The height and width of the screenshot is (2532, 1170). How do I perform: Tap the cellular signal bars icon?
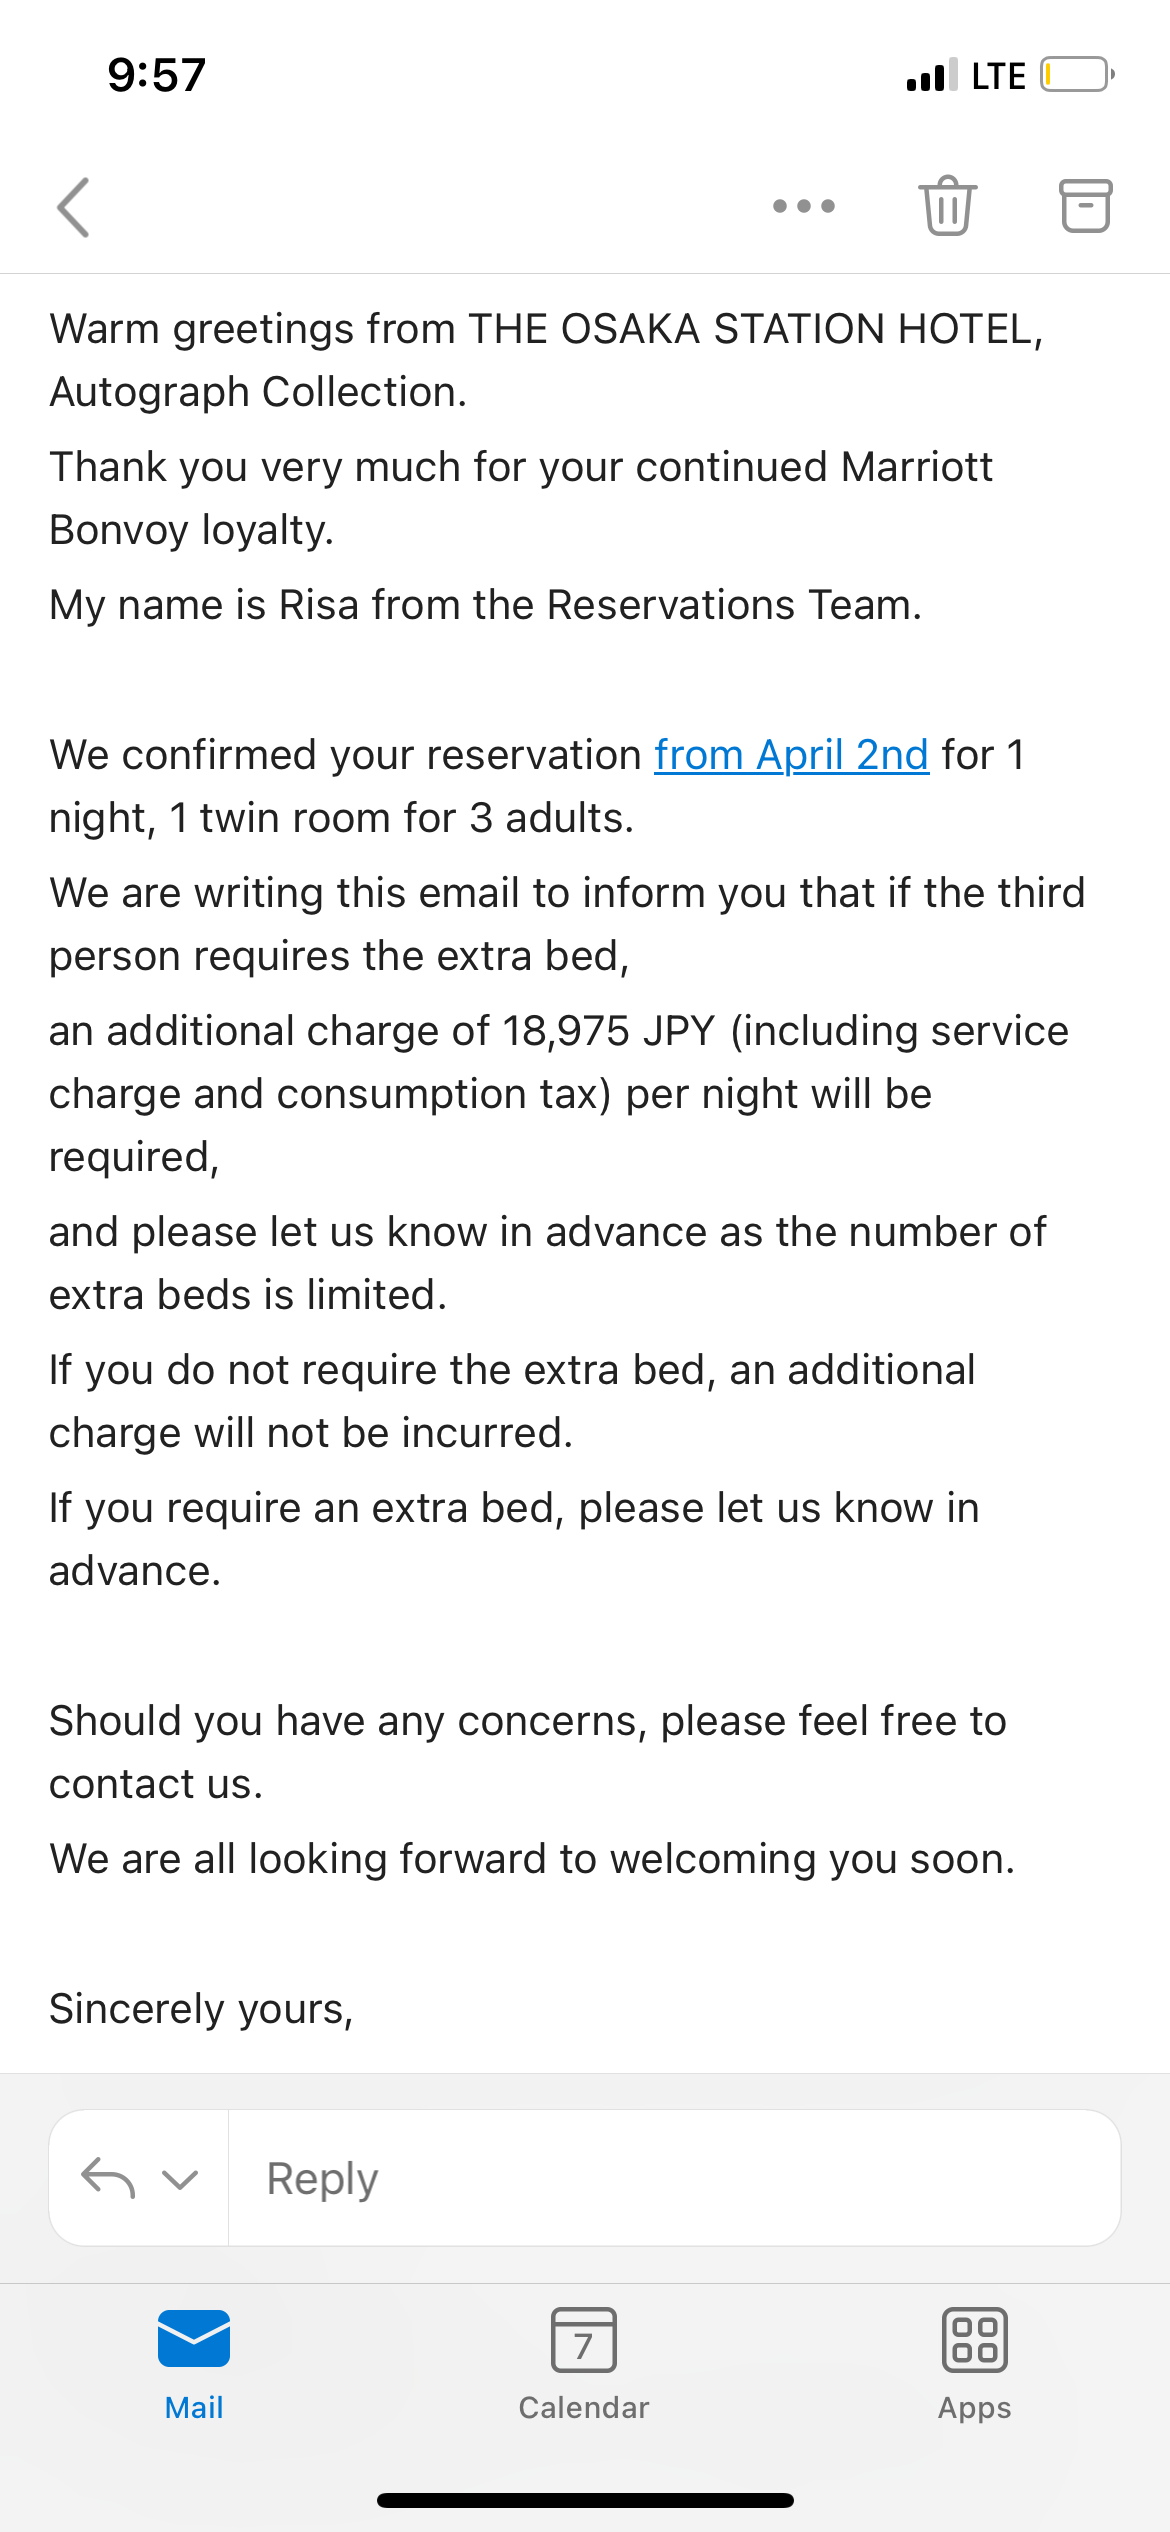pos(931,75)
